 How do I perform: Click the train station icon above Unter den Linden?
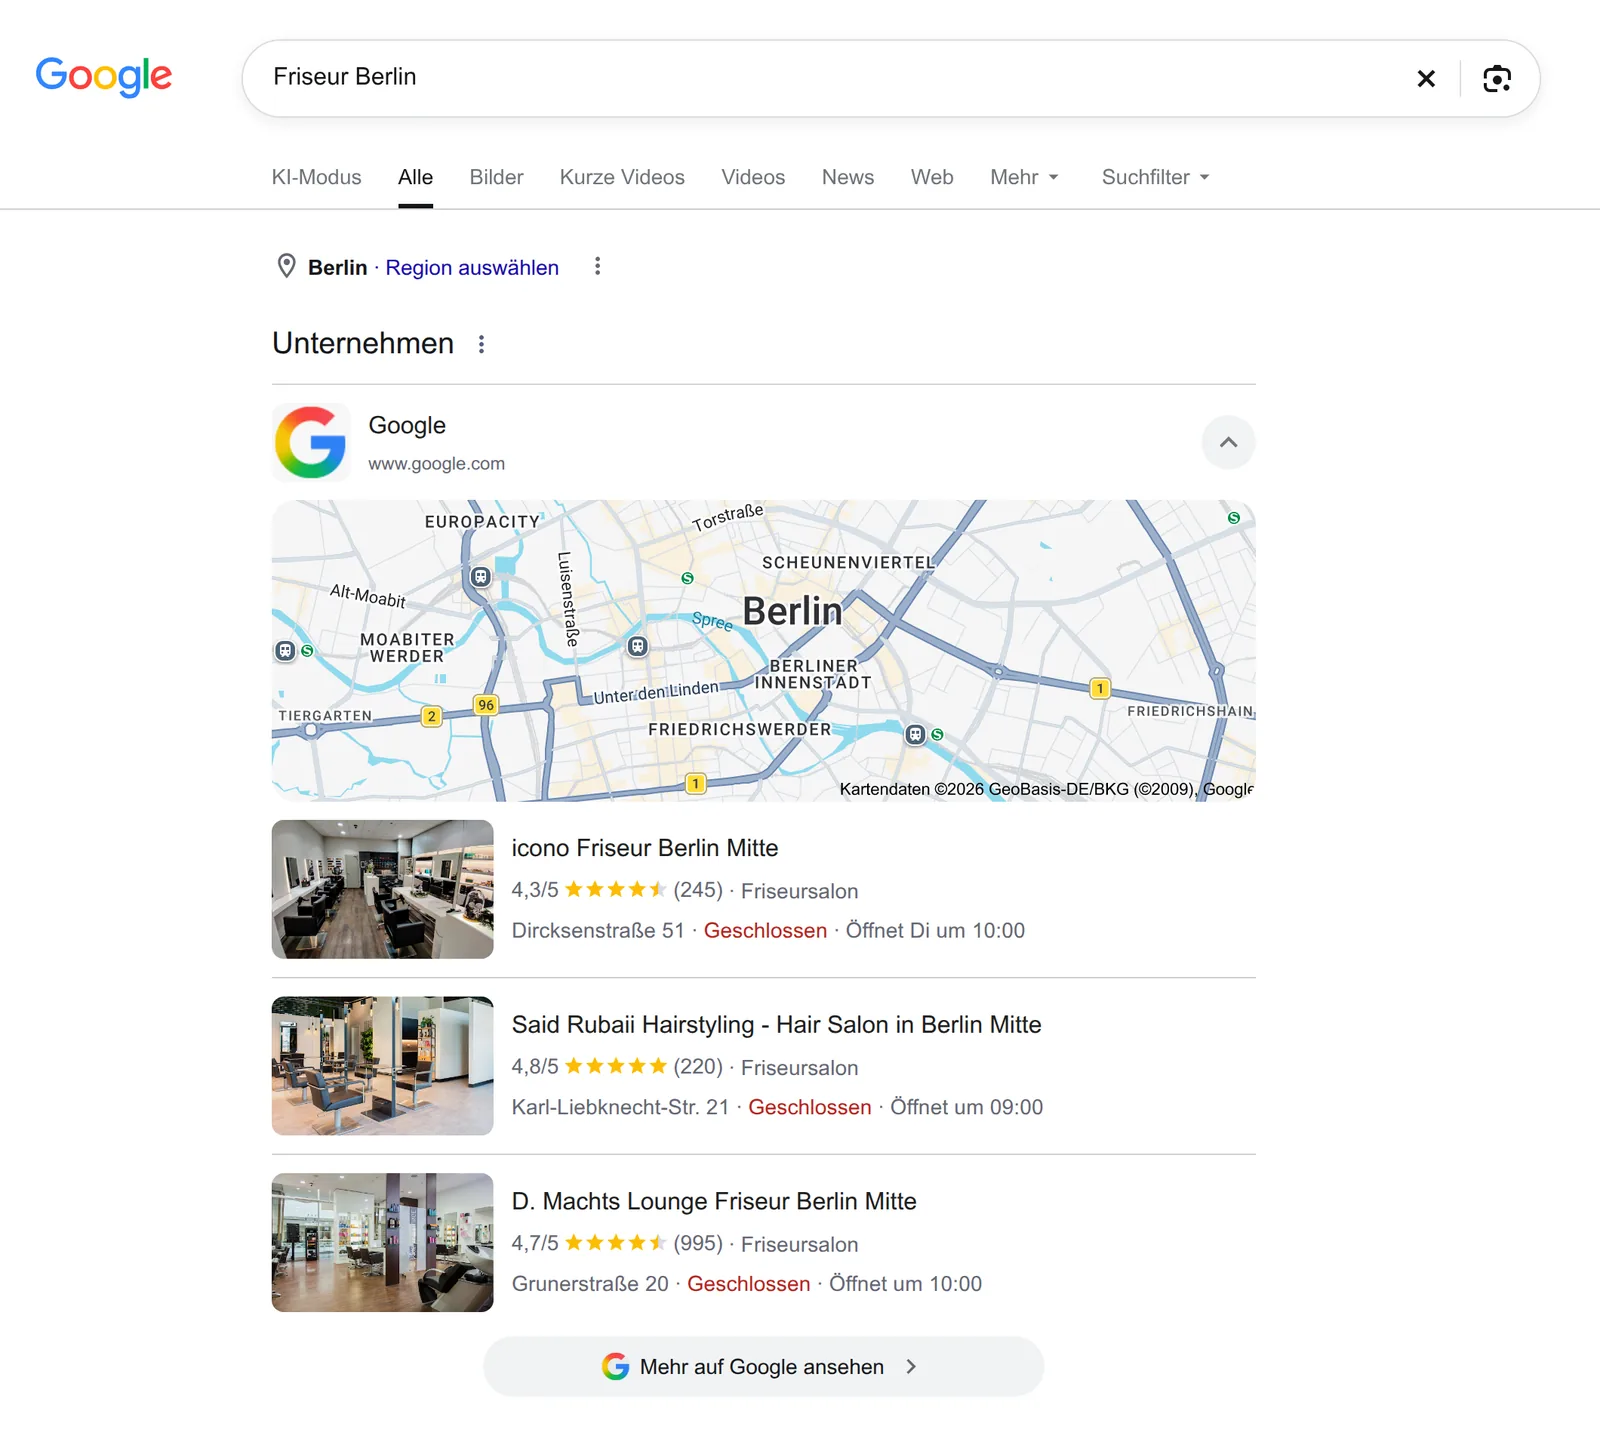pos(638,646)
